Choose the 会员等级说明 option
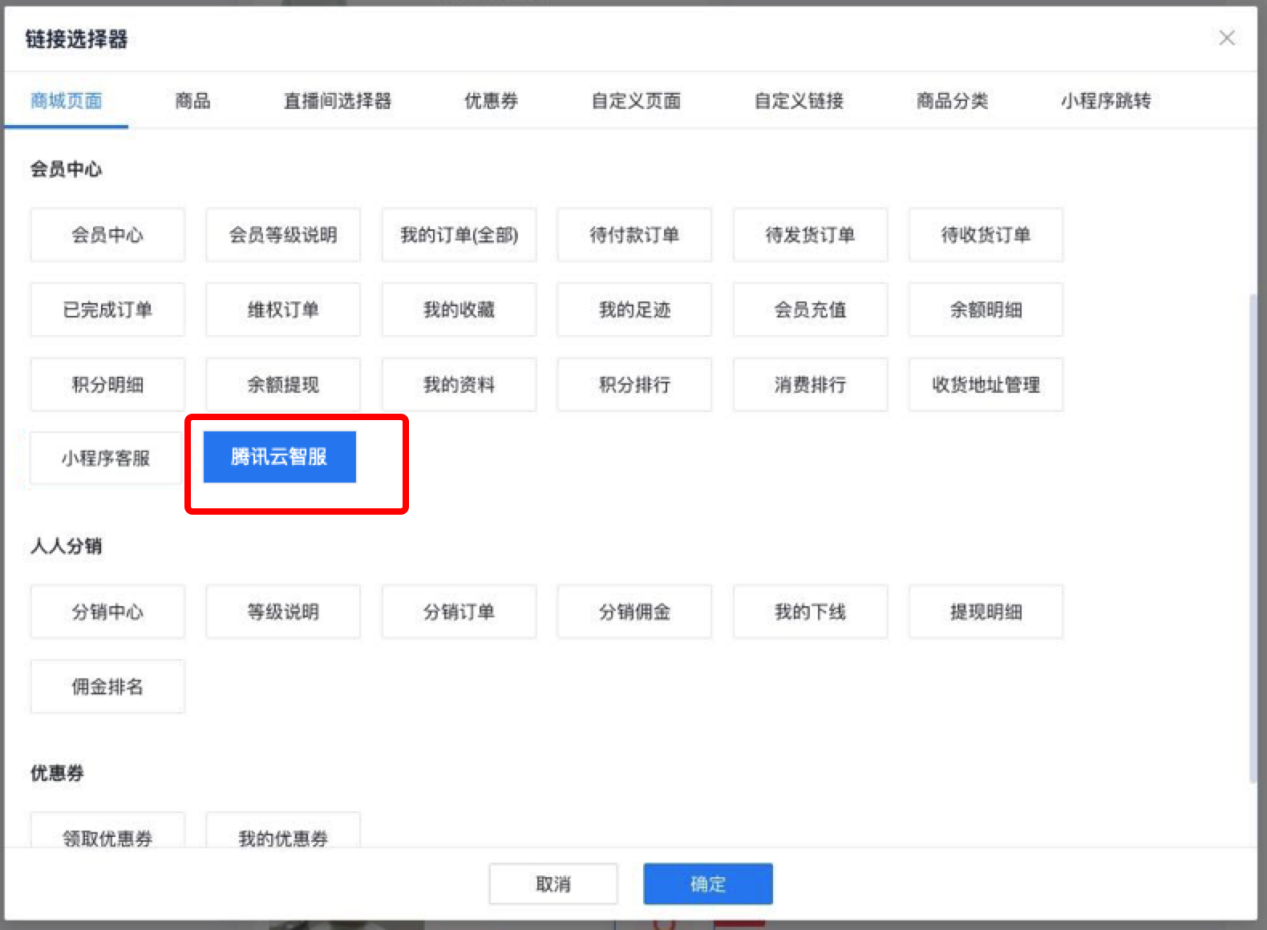Image resolution: width=1267 pixels, height=930 pixels. tap(283, 235)
